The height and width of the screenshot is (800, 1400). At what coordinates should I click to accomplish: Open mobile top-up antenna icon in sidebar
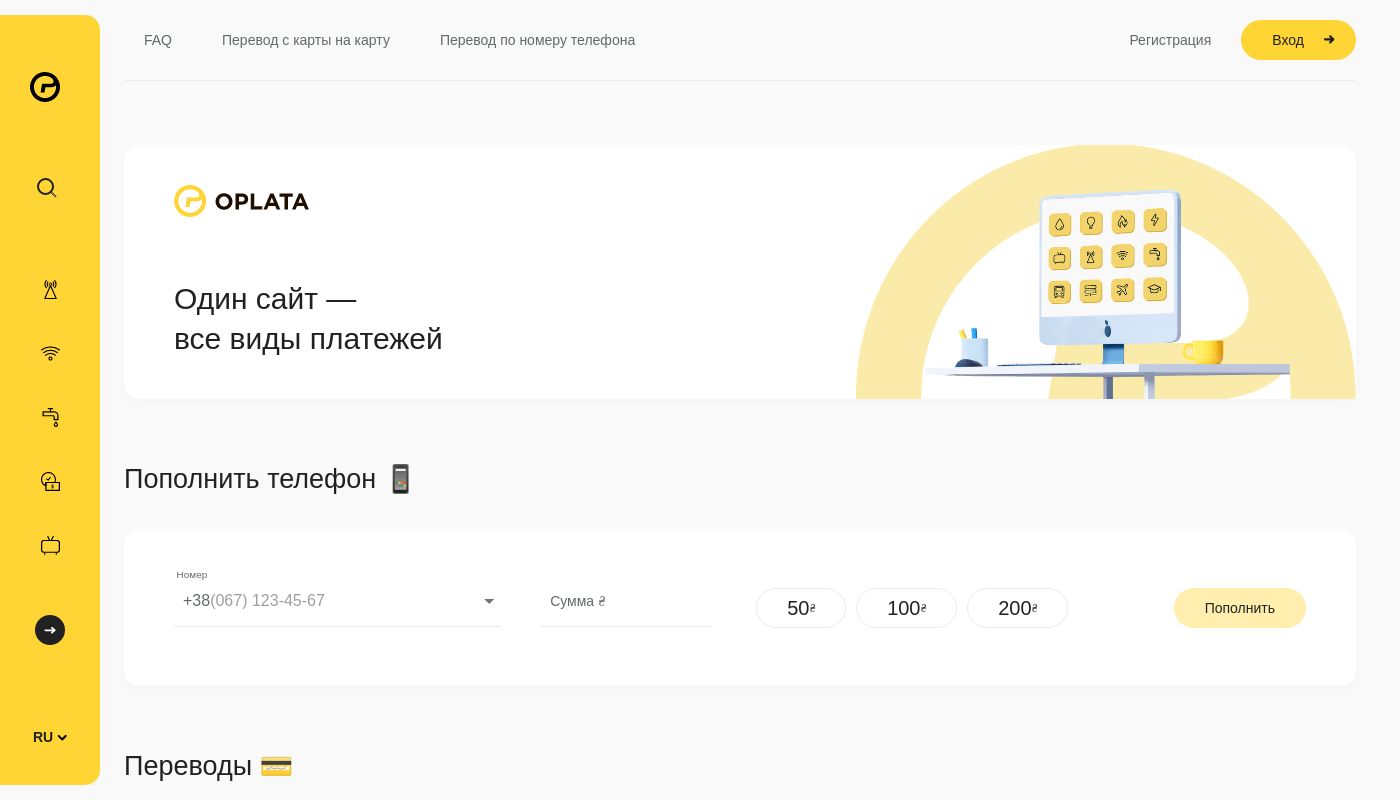pos(50,290)
